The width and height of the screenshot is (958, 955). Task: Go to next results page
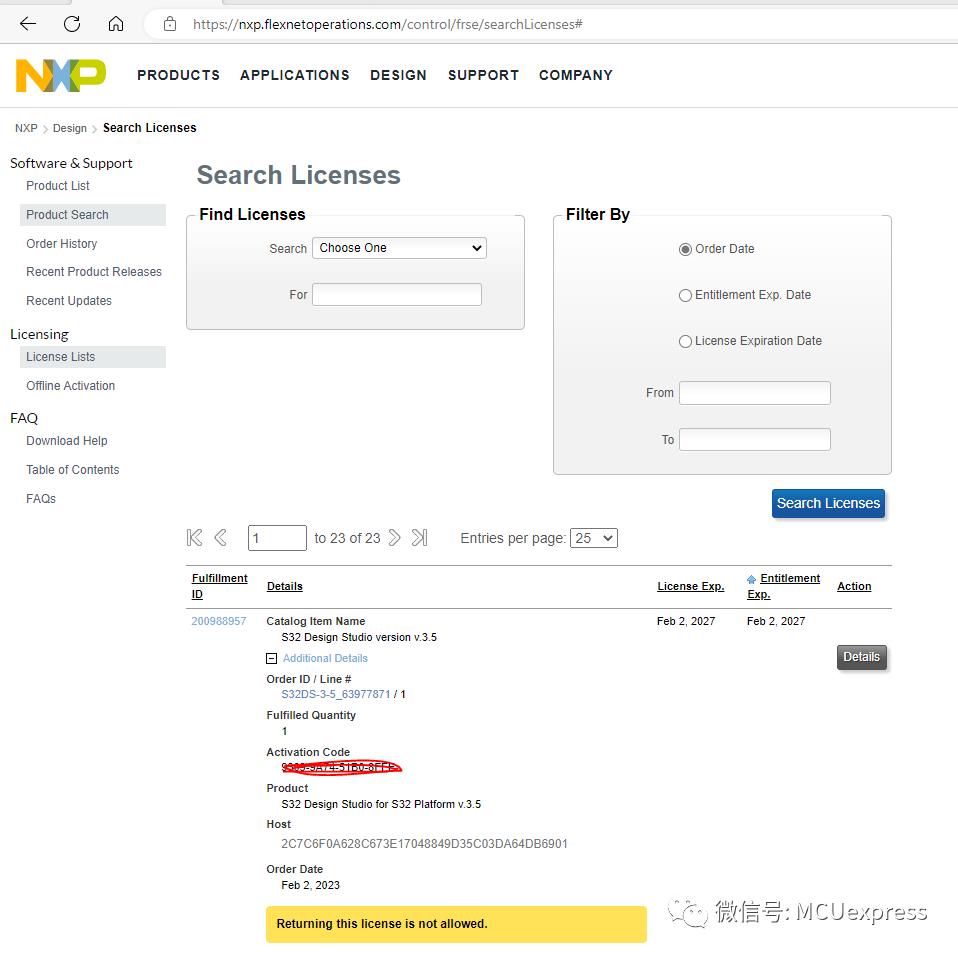395,538
